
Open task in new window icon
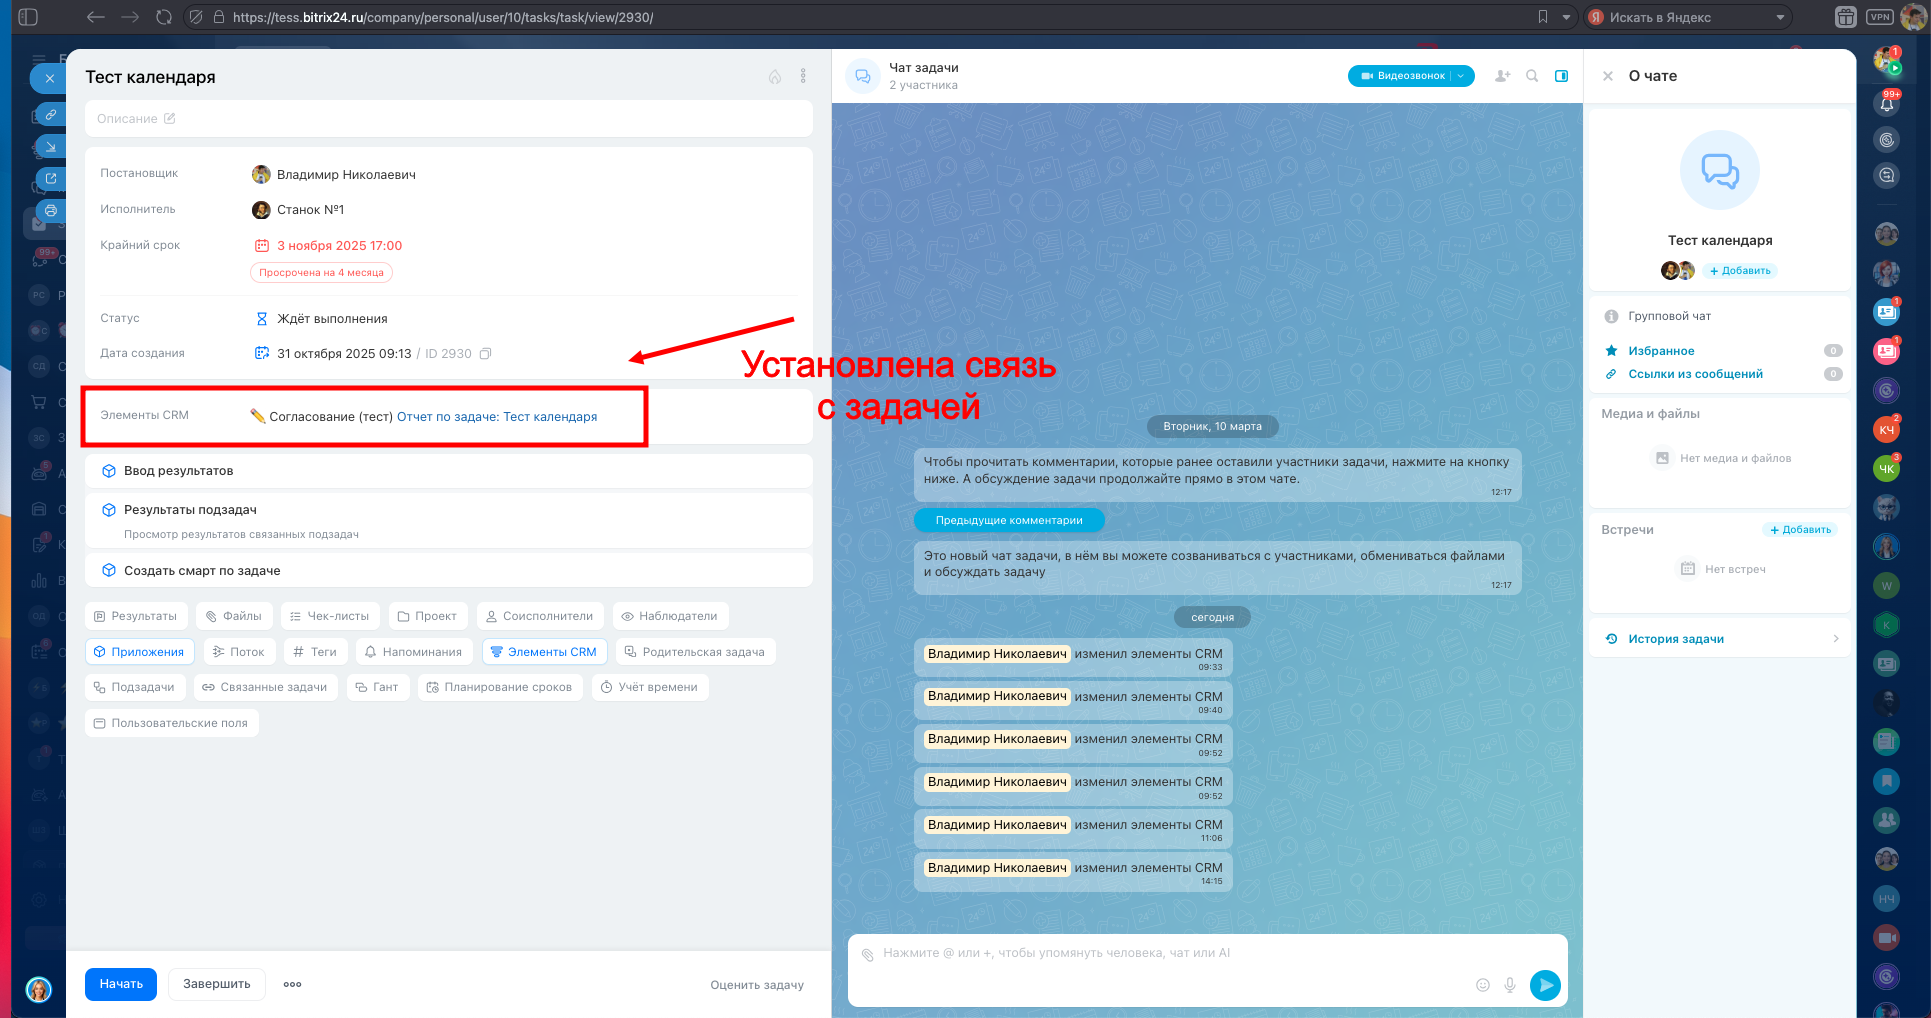point(51,179)
